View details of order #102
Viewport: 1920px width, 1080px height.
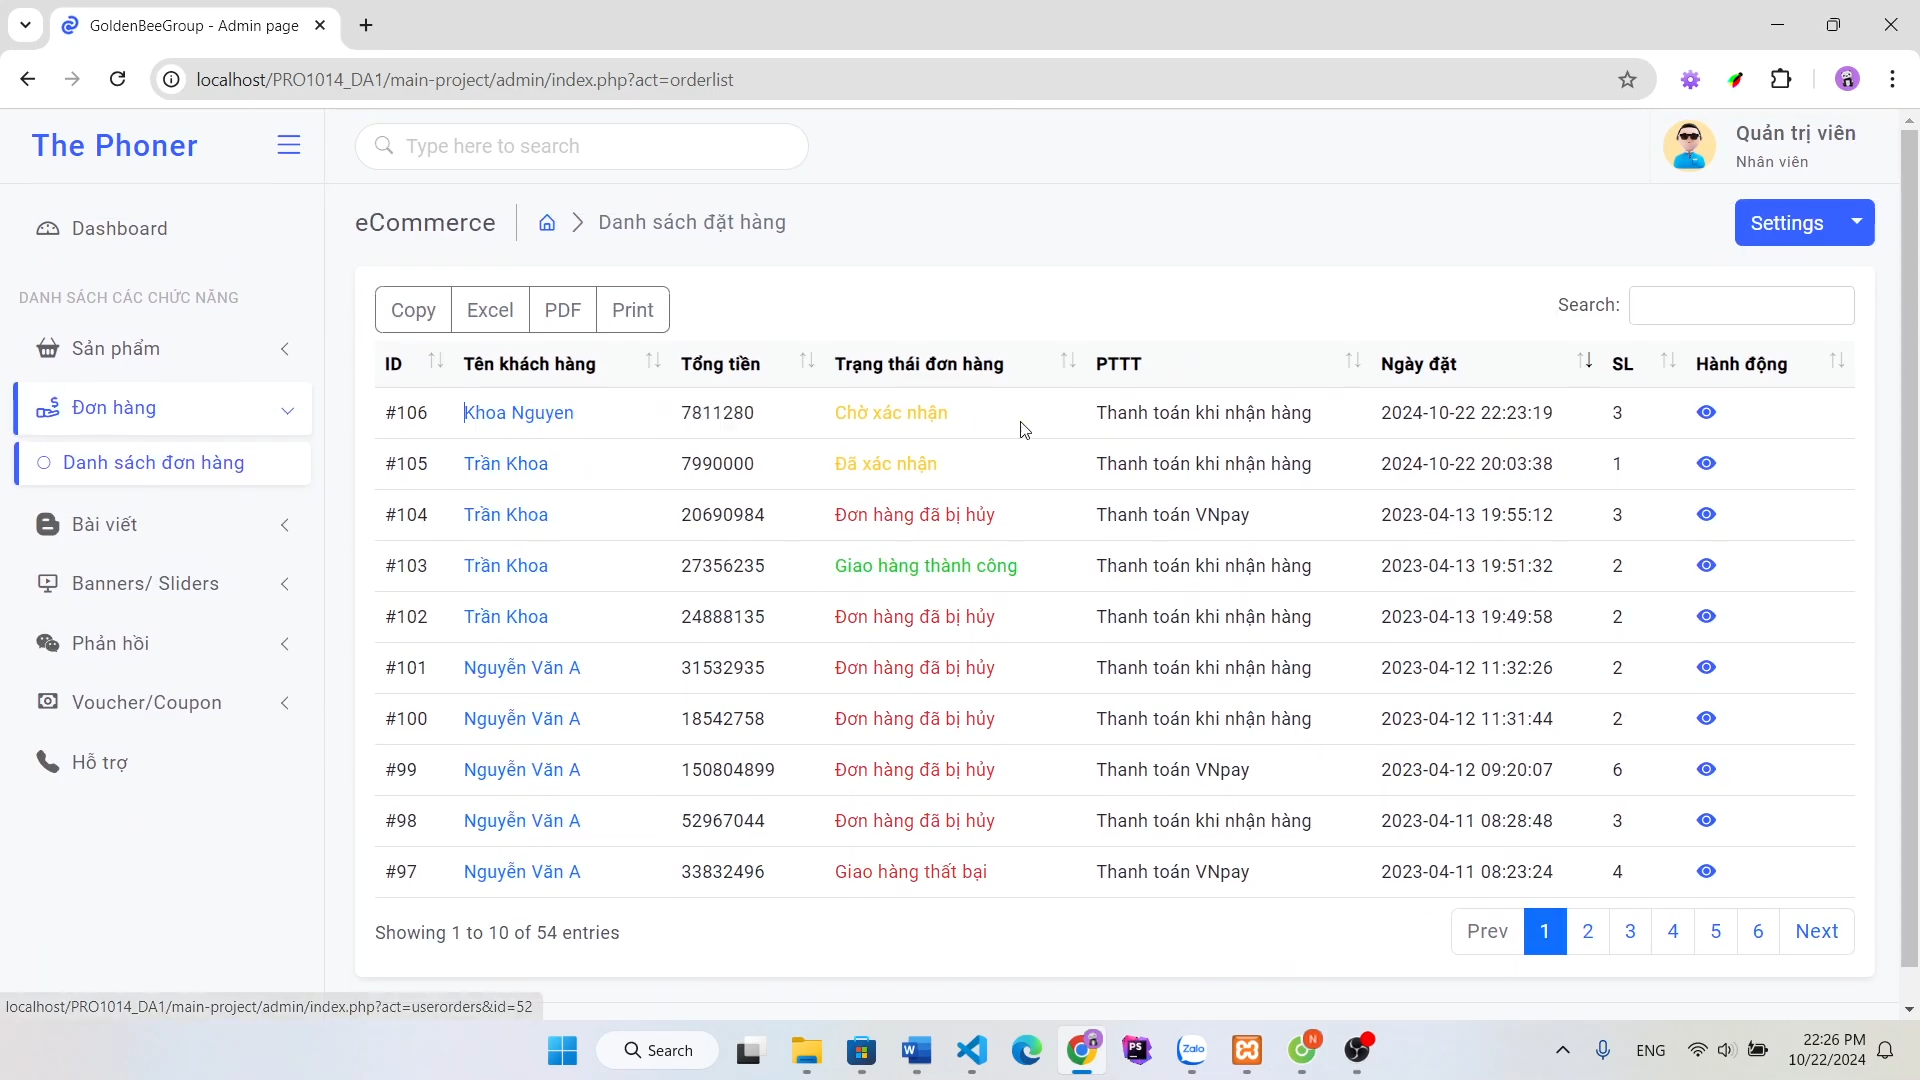(1706, 617)
